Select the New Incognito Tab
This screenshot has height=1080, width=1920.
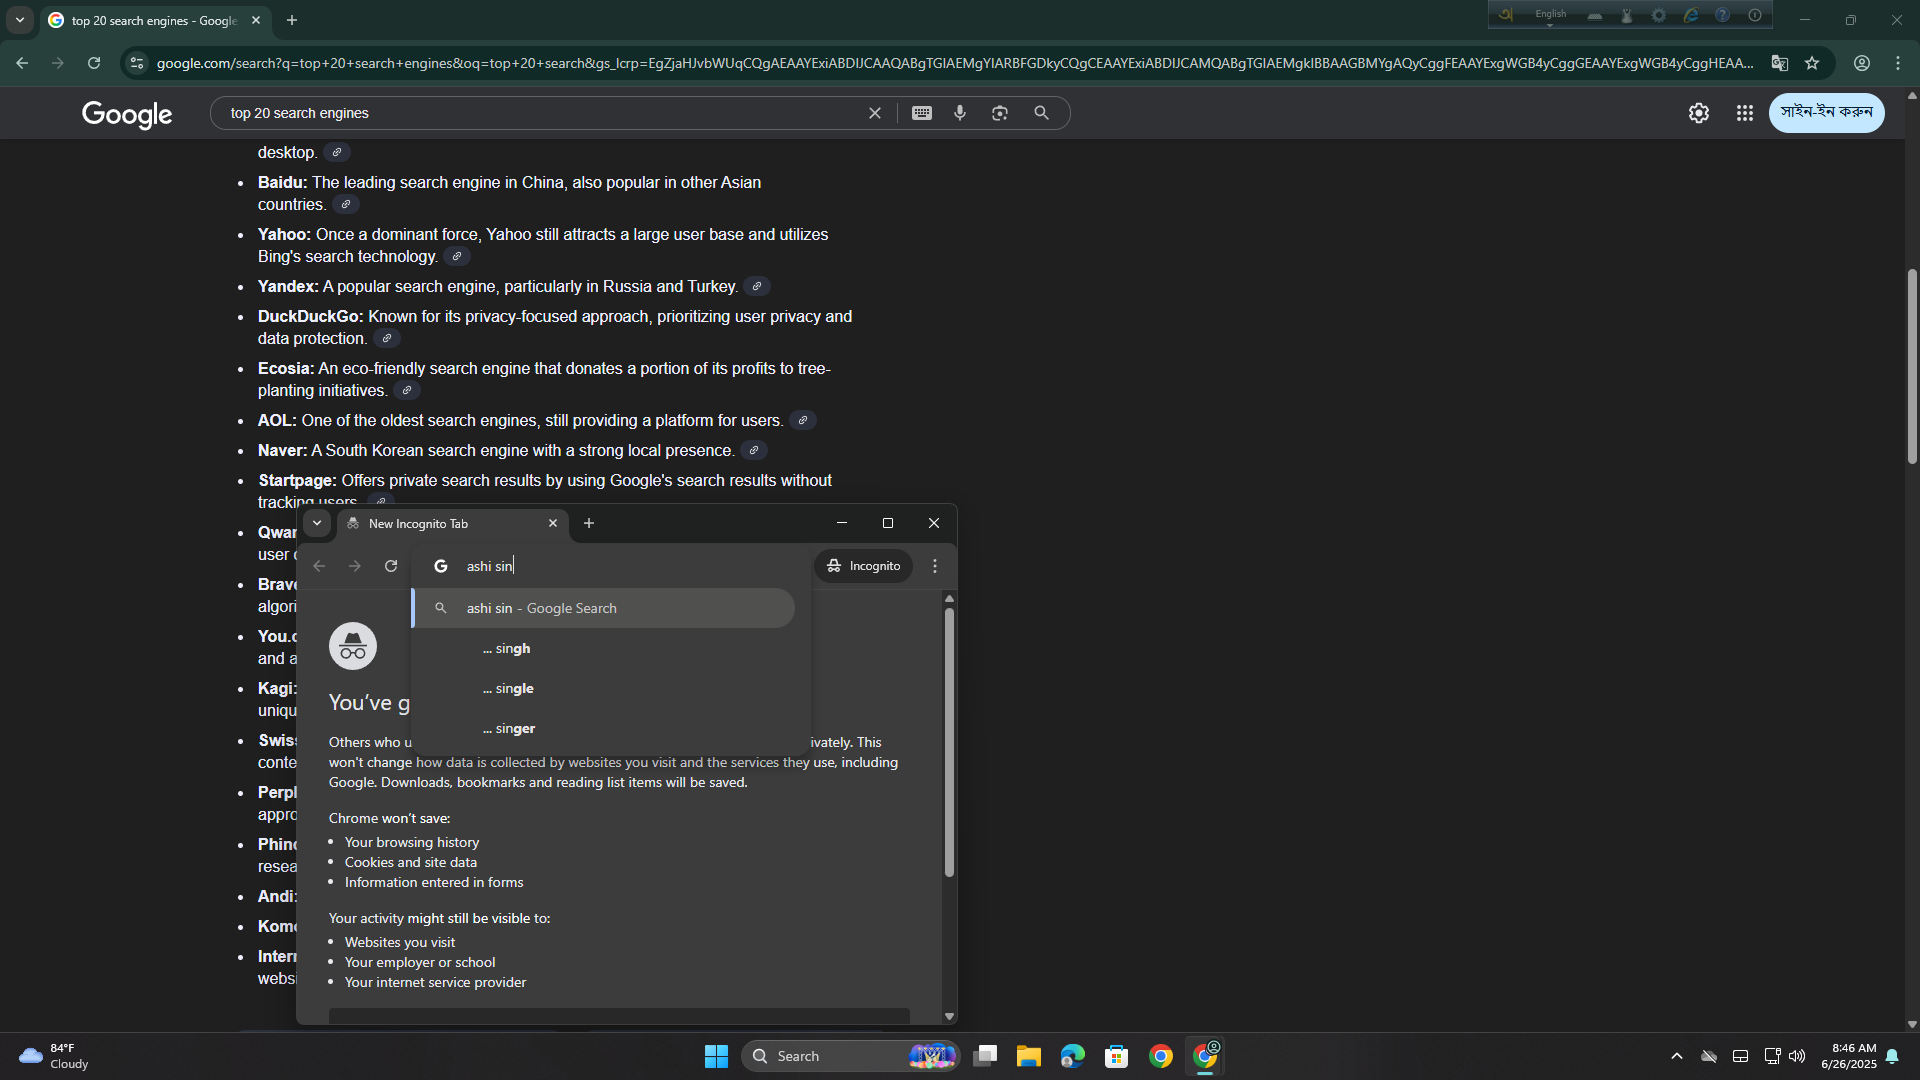(x=453, y=523)
